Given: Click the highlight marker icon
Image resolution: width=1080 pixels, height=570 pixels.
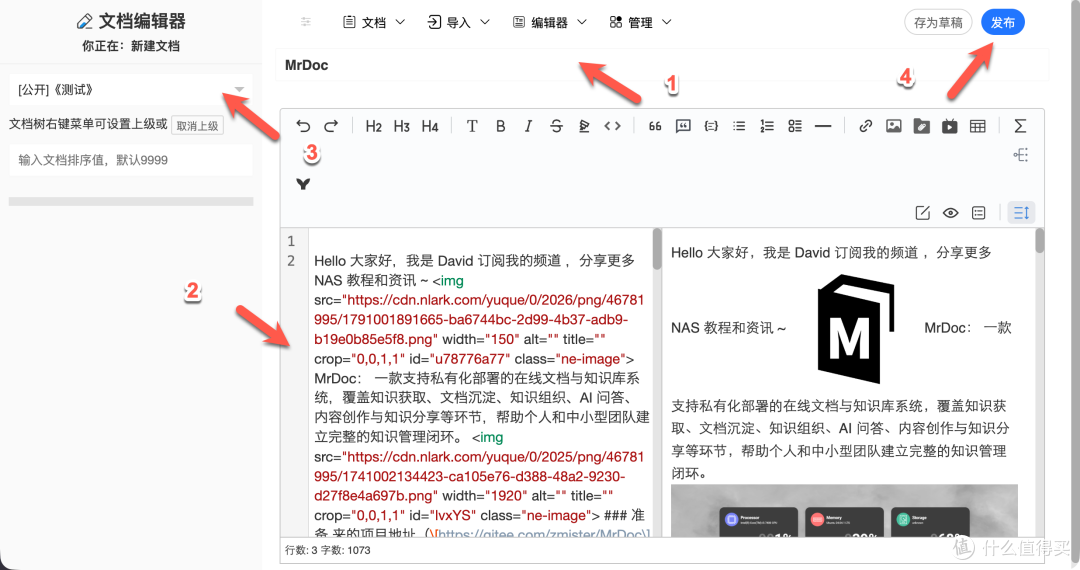Looking at the screenshot, I should pos(584,126).
